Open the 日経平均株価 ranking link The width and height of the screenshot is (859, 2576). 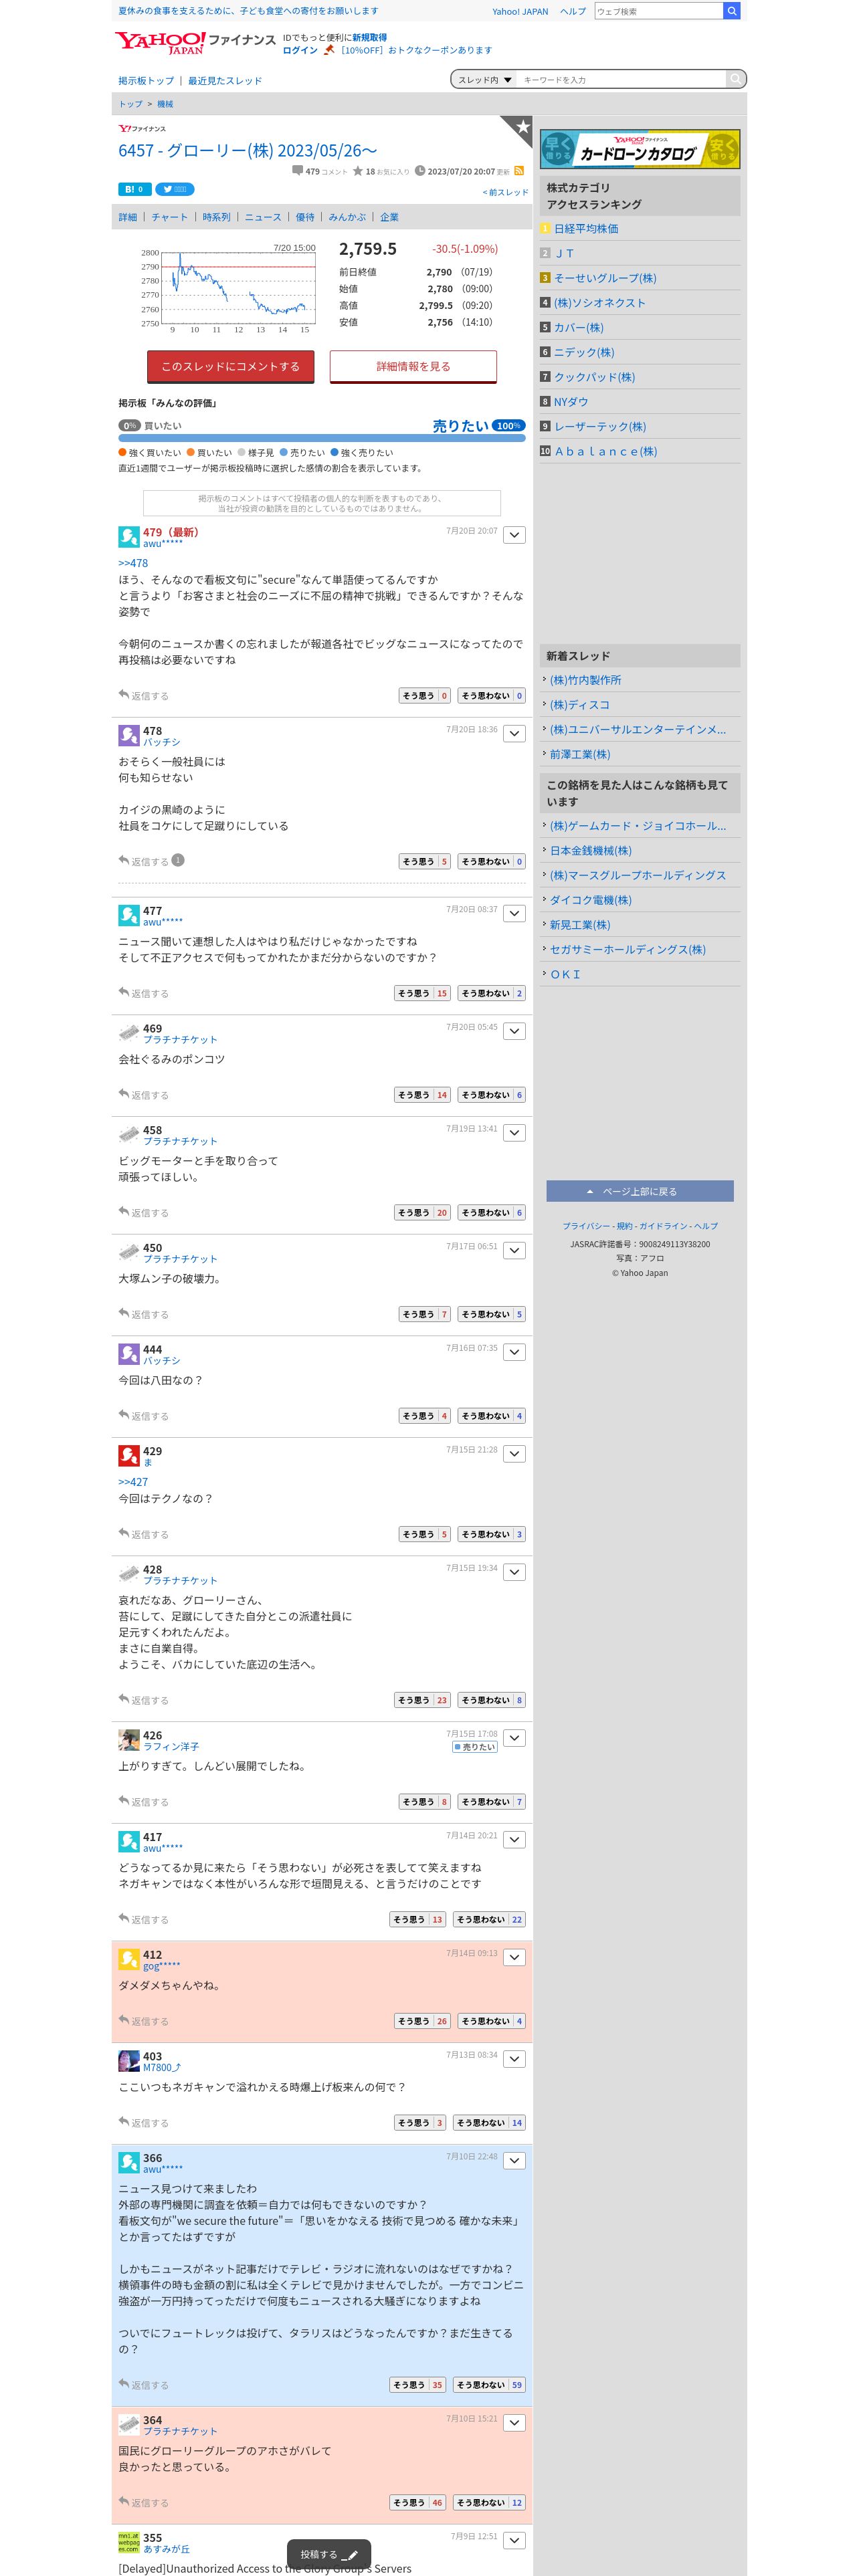click(x=586, y=229)
